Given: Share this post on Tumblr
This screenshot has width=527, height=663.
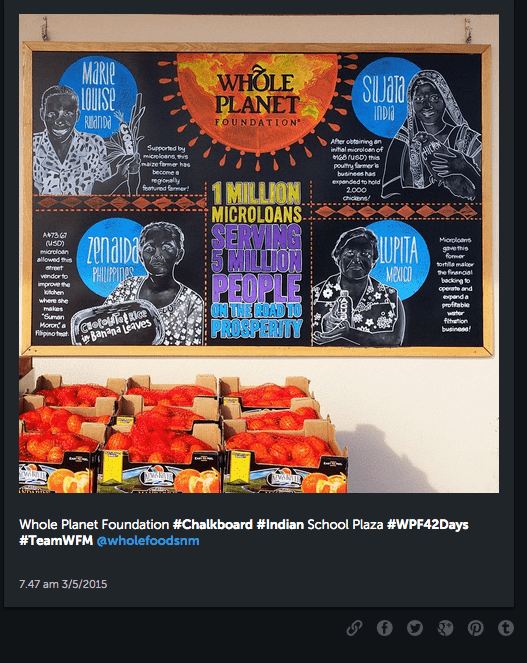Looking at the screenshot, I should tap(506, 628).
